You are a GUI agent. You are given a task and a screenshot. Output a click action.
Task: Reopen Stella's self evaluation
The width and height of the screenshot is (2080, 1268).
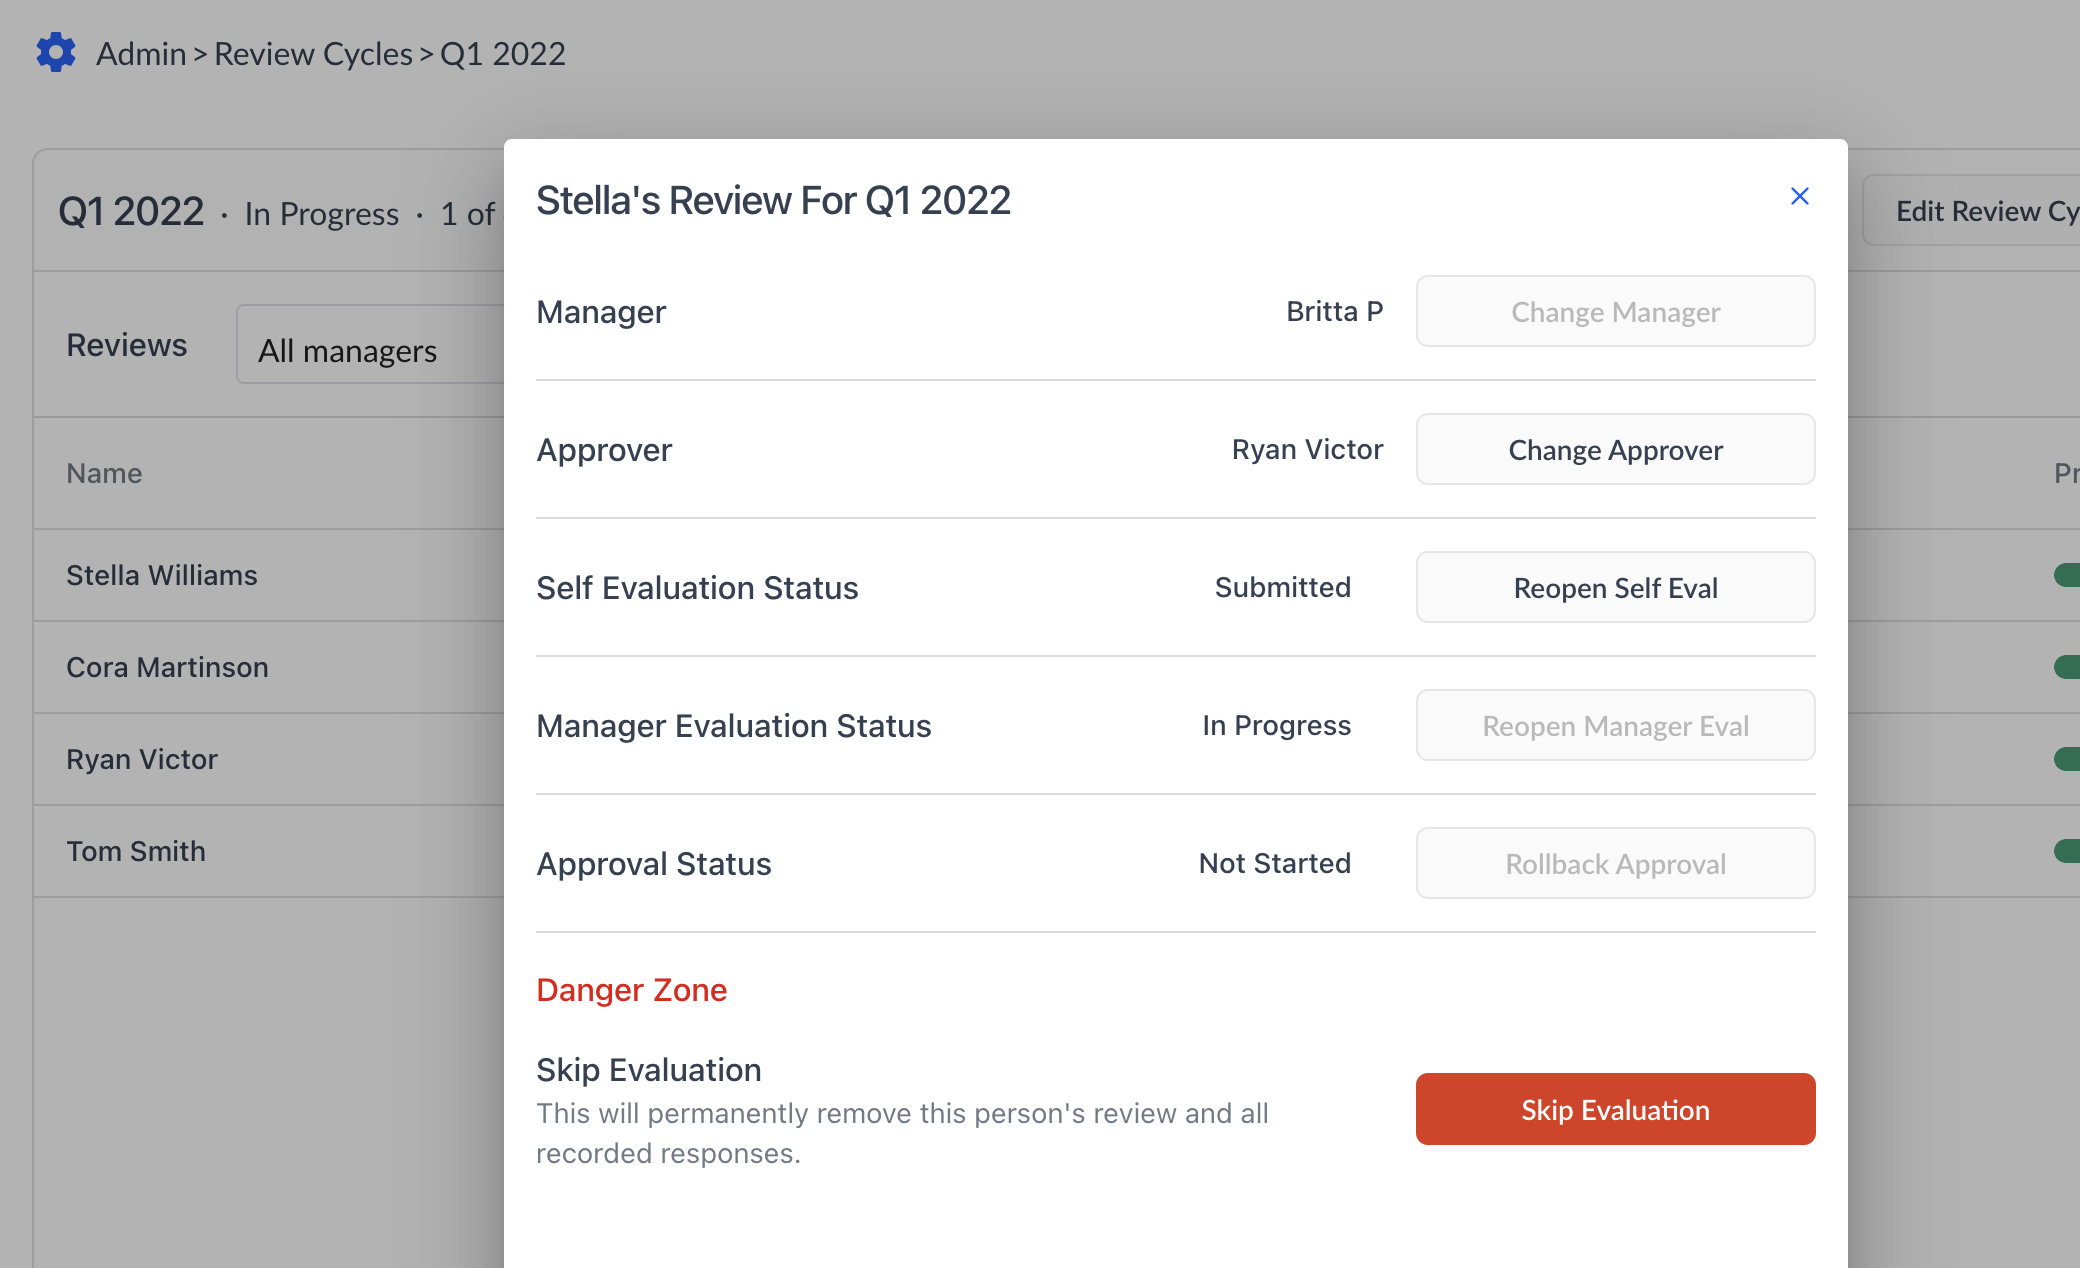click(1615, 588)
